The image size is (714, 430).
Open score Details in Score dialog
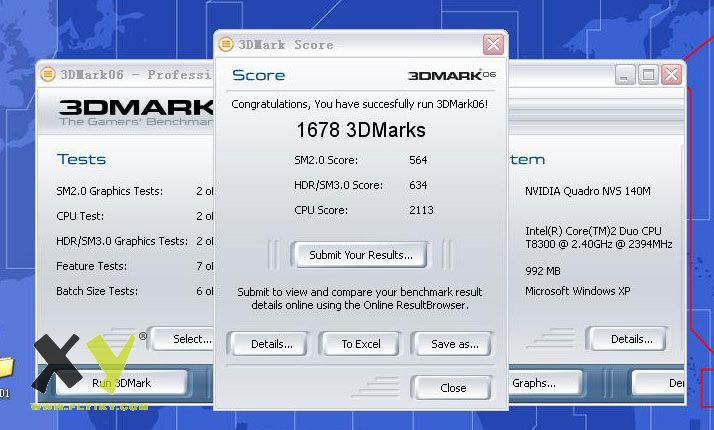pos(271,344)
